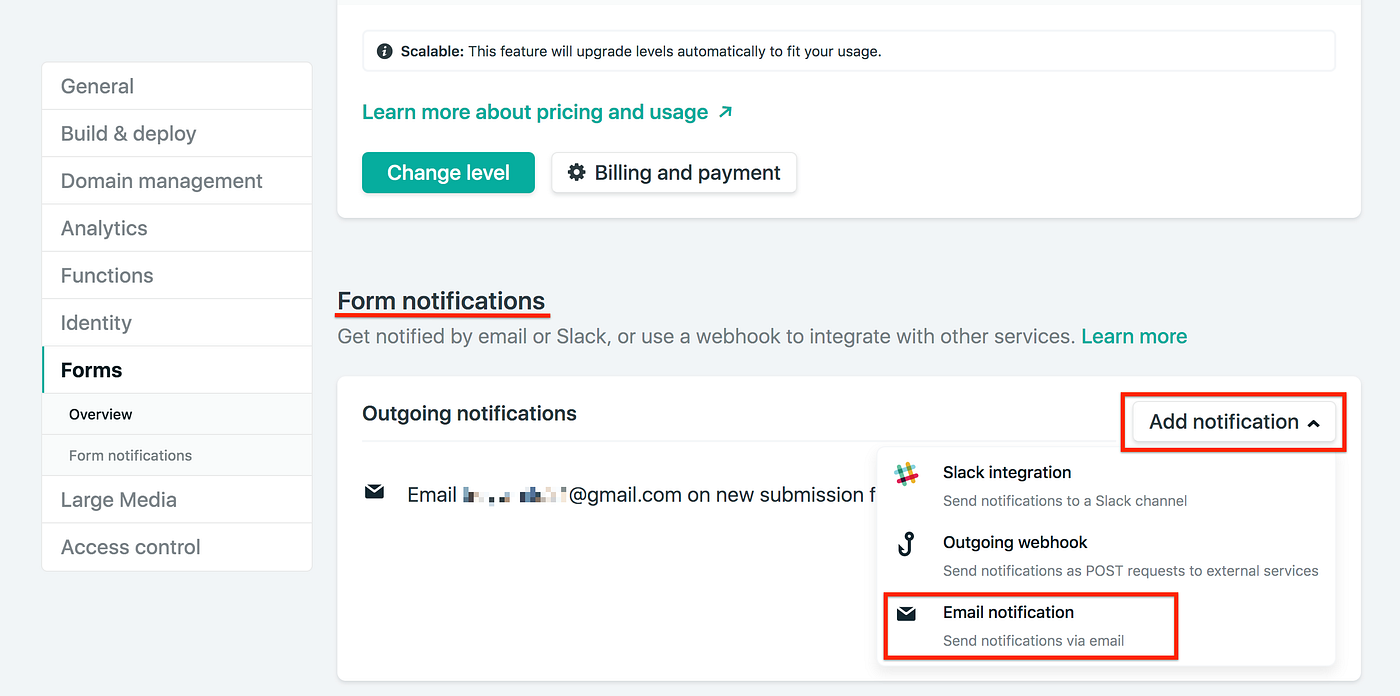Select Email notification from the dropdown
The image size is (1400, 696).
[1008, 612]
